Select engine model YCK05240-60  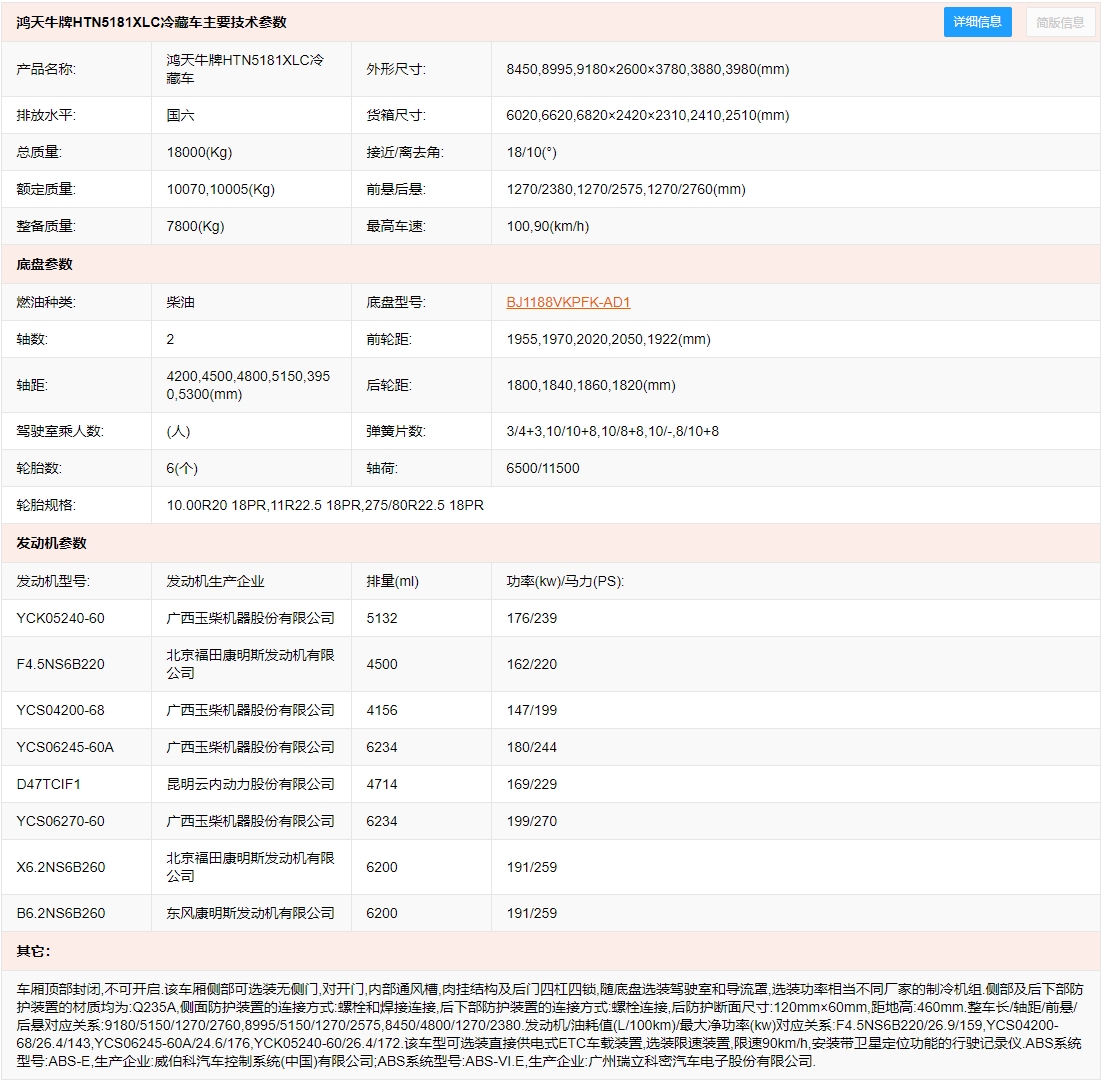click(x=61, y=619)
